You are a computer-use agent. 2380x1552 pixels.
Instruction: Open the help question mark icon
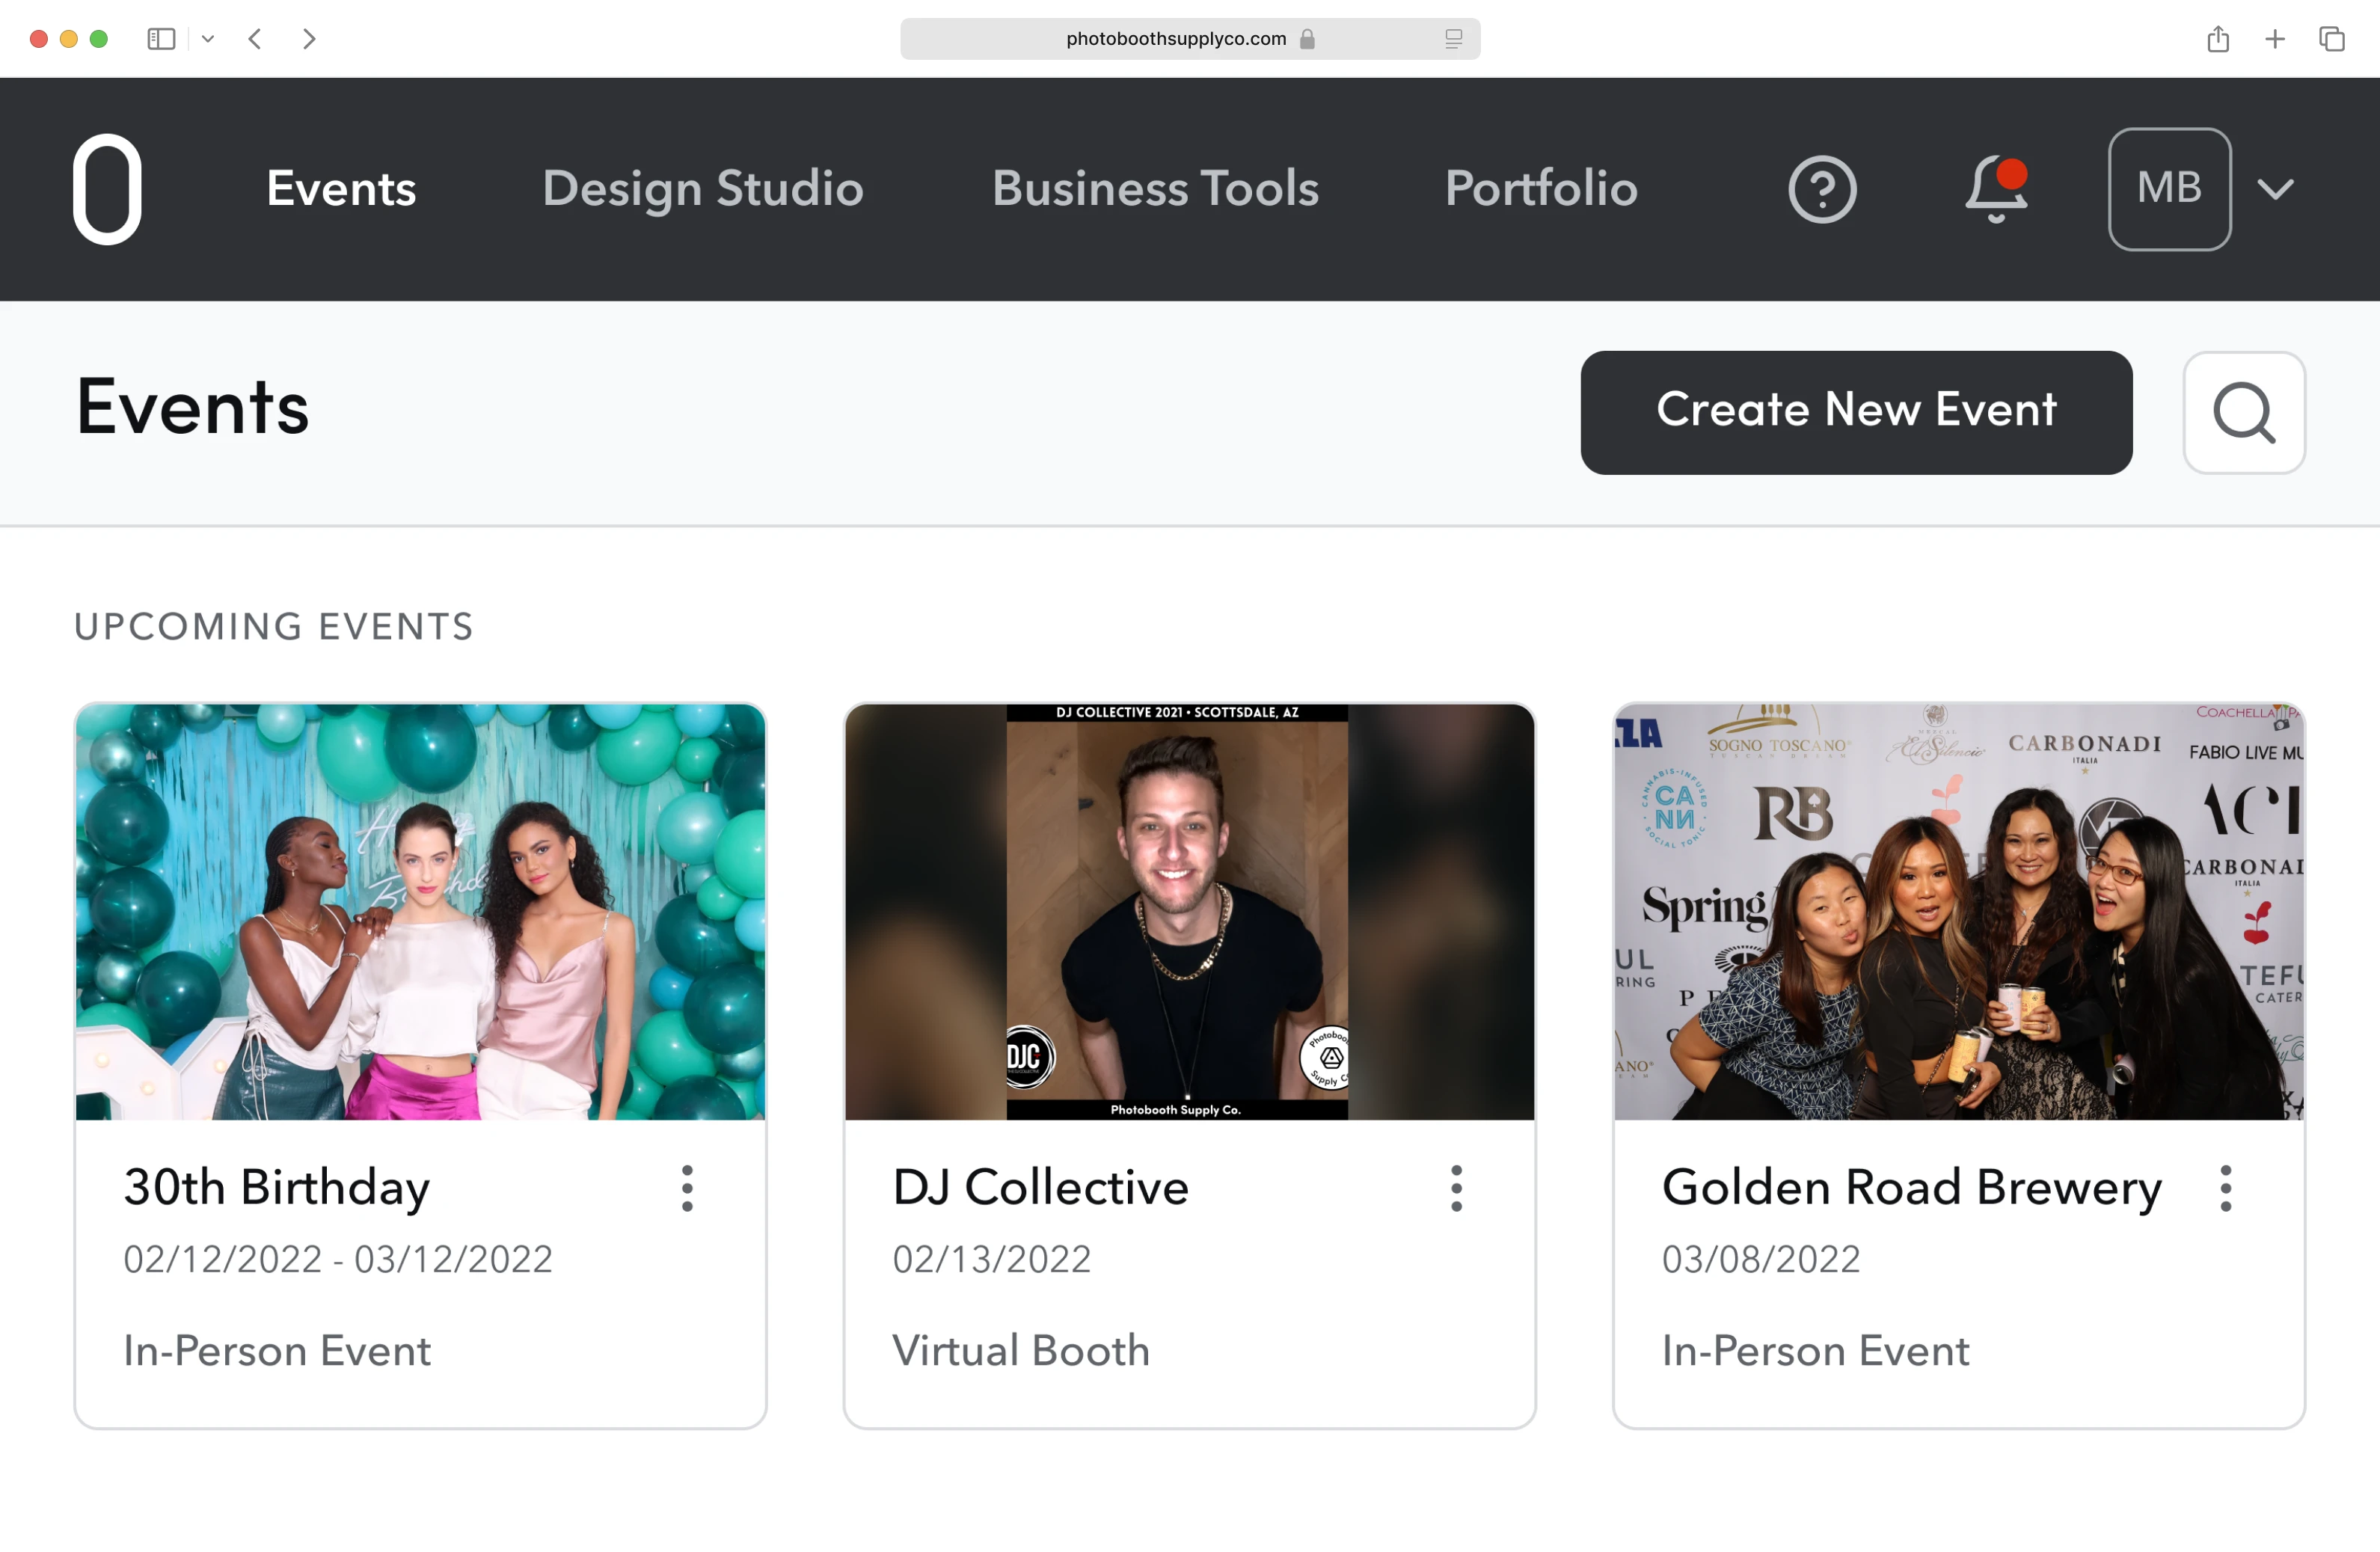click(1822, 189)
